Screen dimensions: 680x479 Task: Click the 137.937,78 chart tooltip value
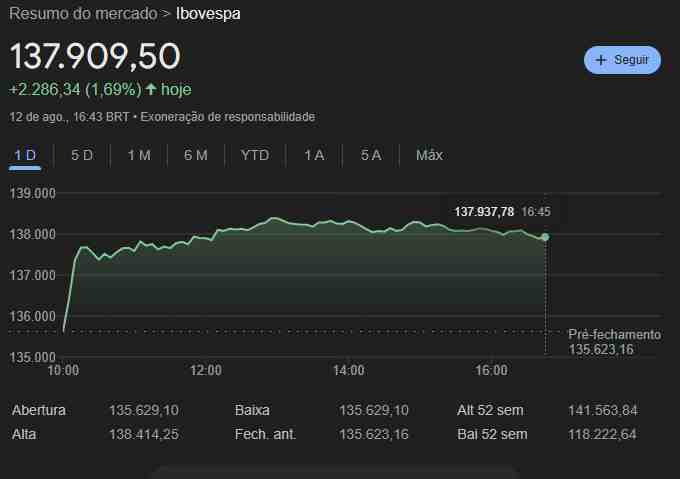(x=484, y=212)
